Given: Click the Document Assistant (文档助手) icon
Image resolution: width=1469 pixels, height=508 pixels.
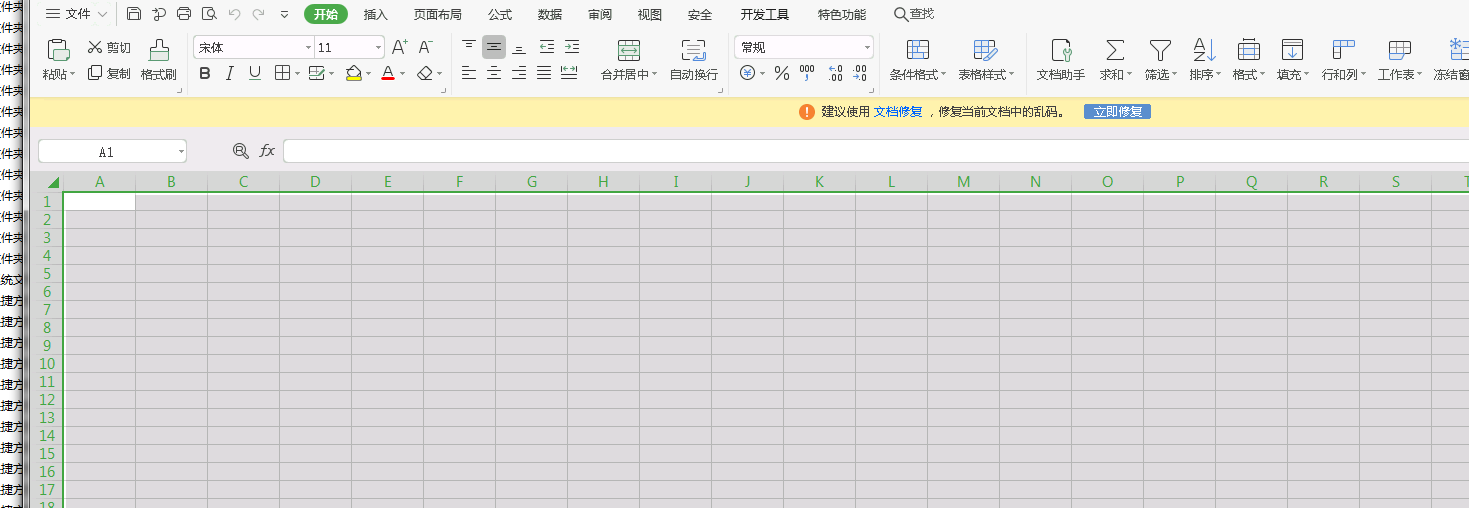Looking at the screenshot, I should [1061, 50].
